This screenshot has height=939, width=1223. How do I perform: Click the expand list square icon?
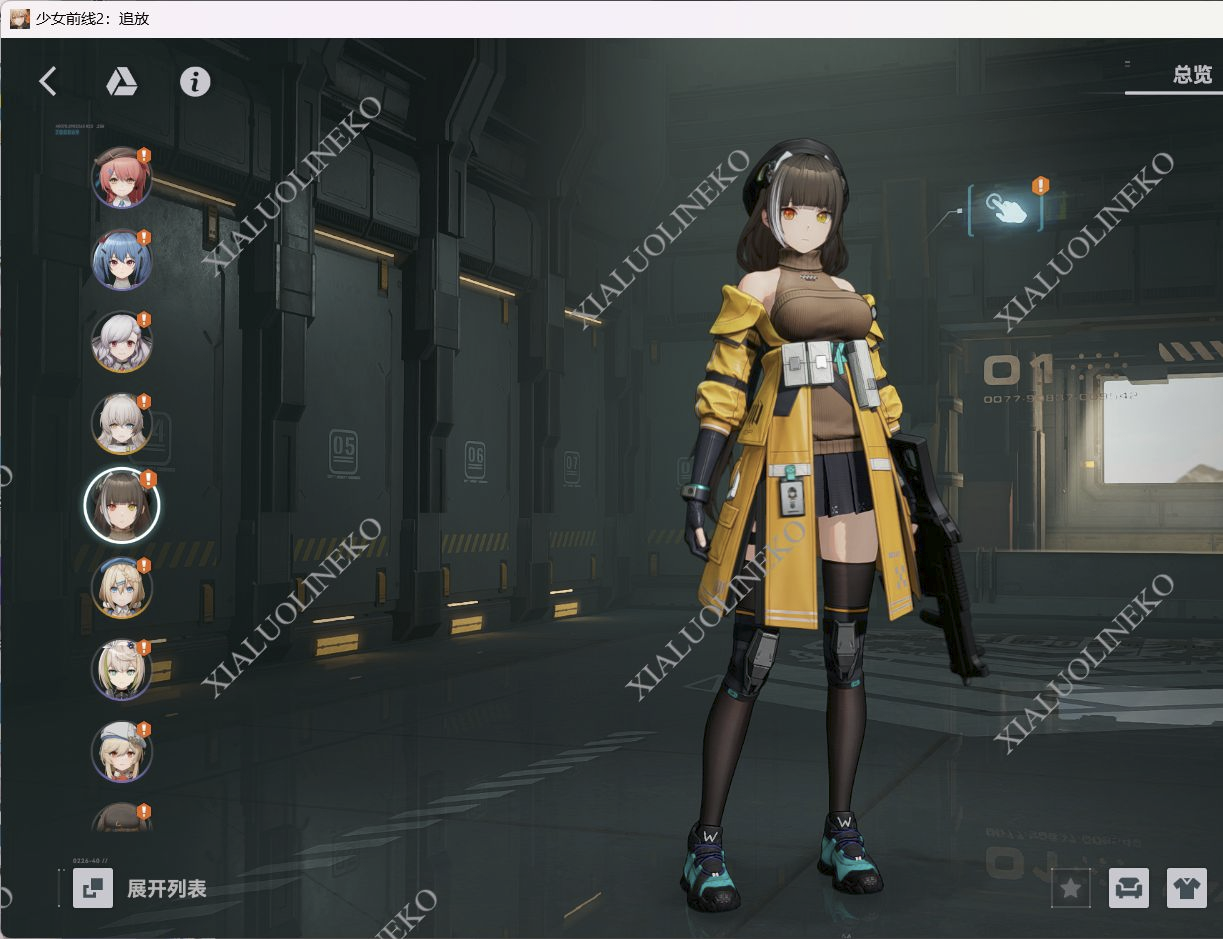[93, 888]
